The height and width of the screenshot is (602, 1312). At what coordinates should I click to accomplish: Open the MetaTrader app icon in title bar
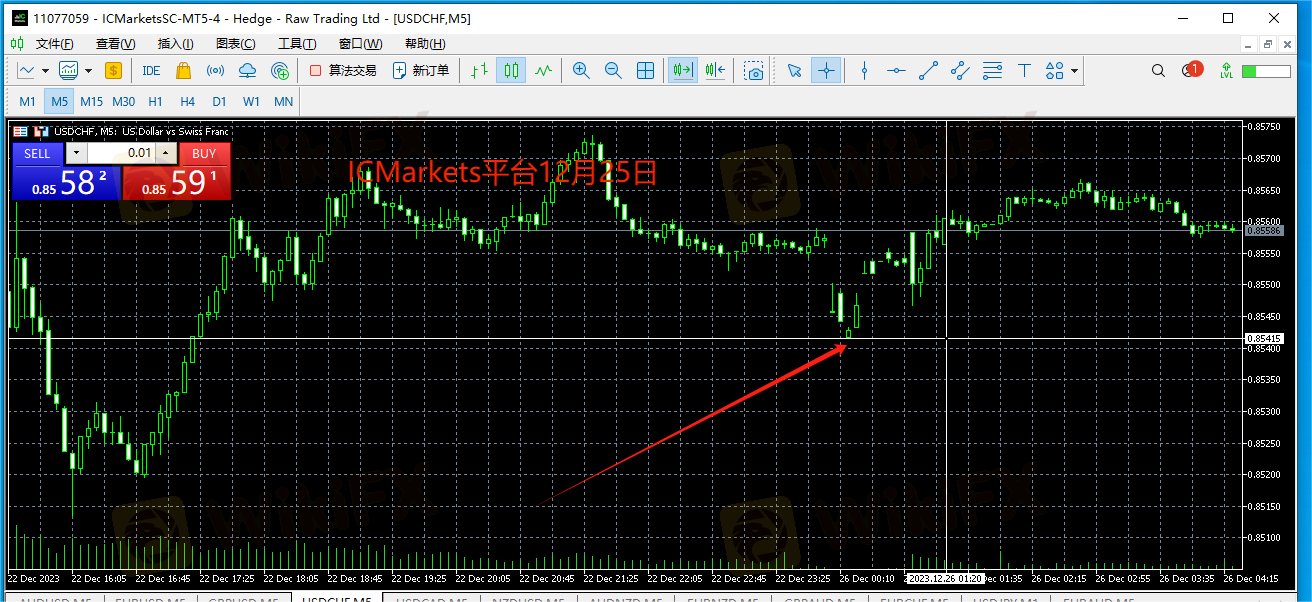coord(19,18)
